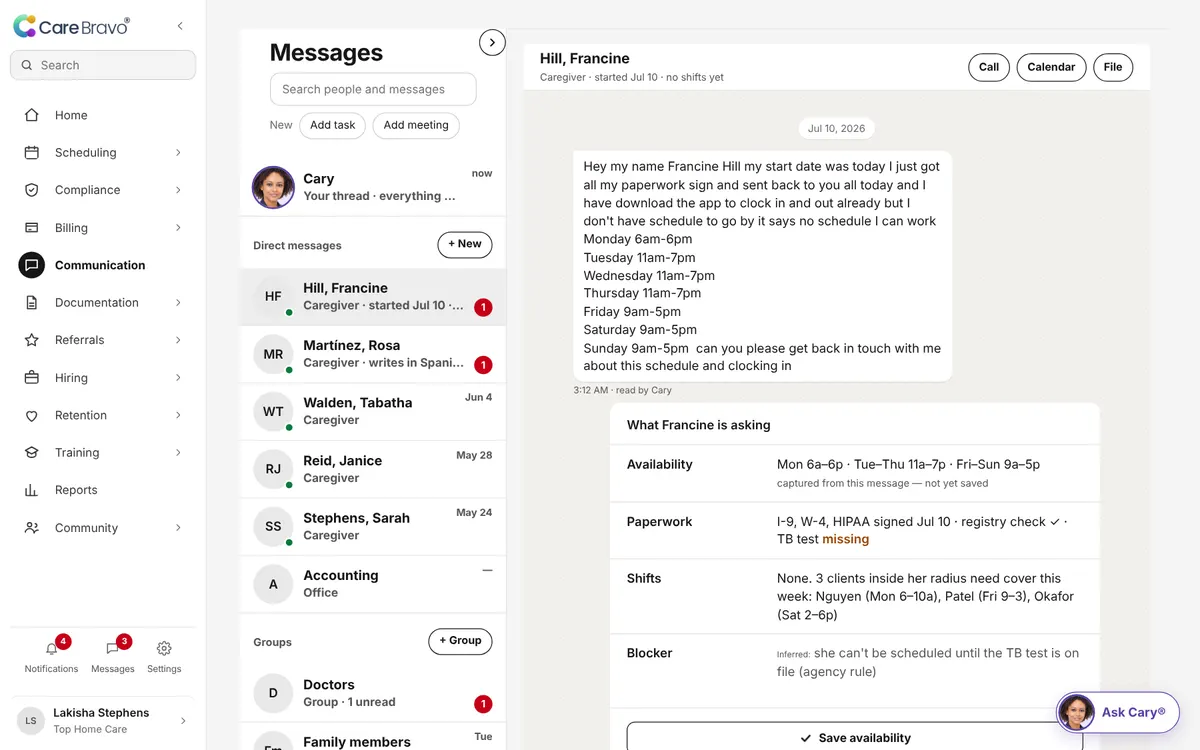
Task: Click the D avatar for Doctors group
Action: click(273, 693)
